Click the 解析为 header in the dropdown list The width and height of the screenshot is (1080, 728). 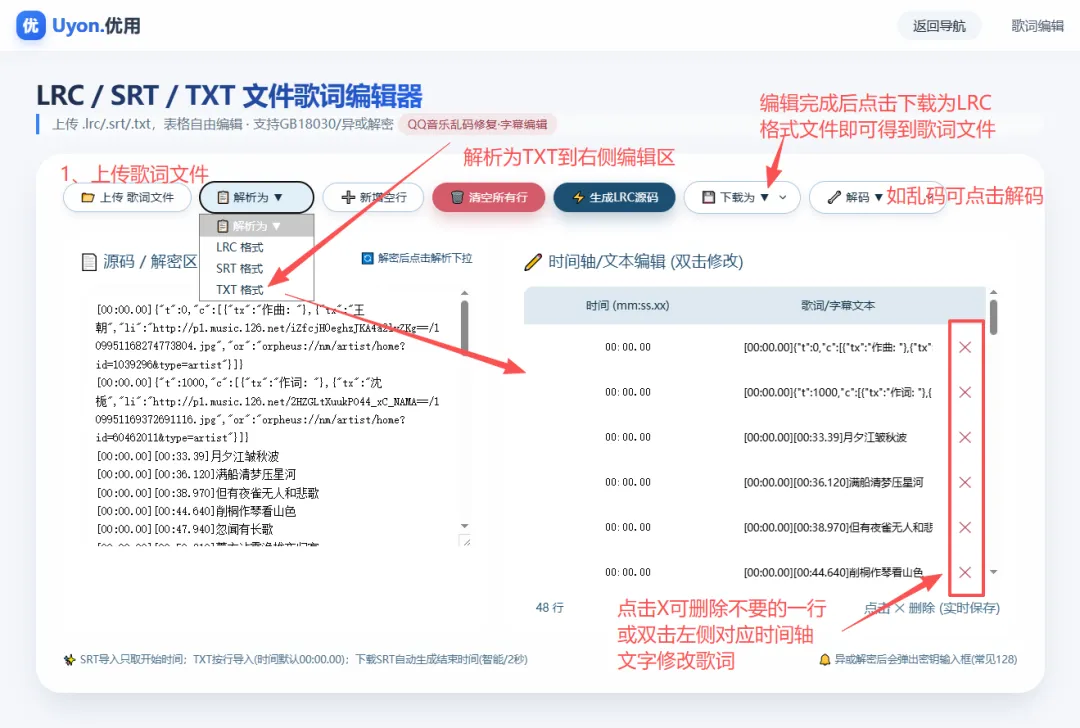(x=256, y=226)
